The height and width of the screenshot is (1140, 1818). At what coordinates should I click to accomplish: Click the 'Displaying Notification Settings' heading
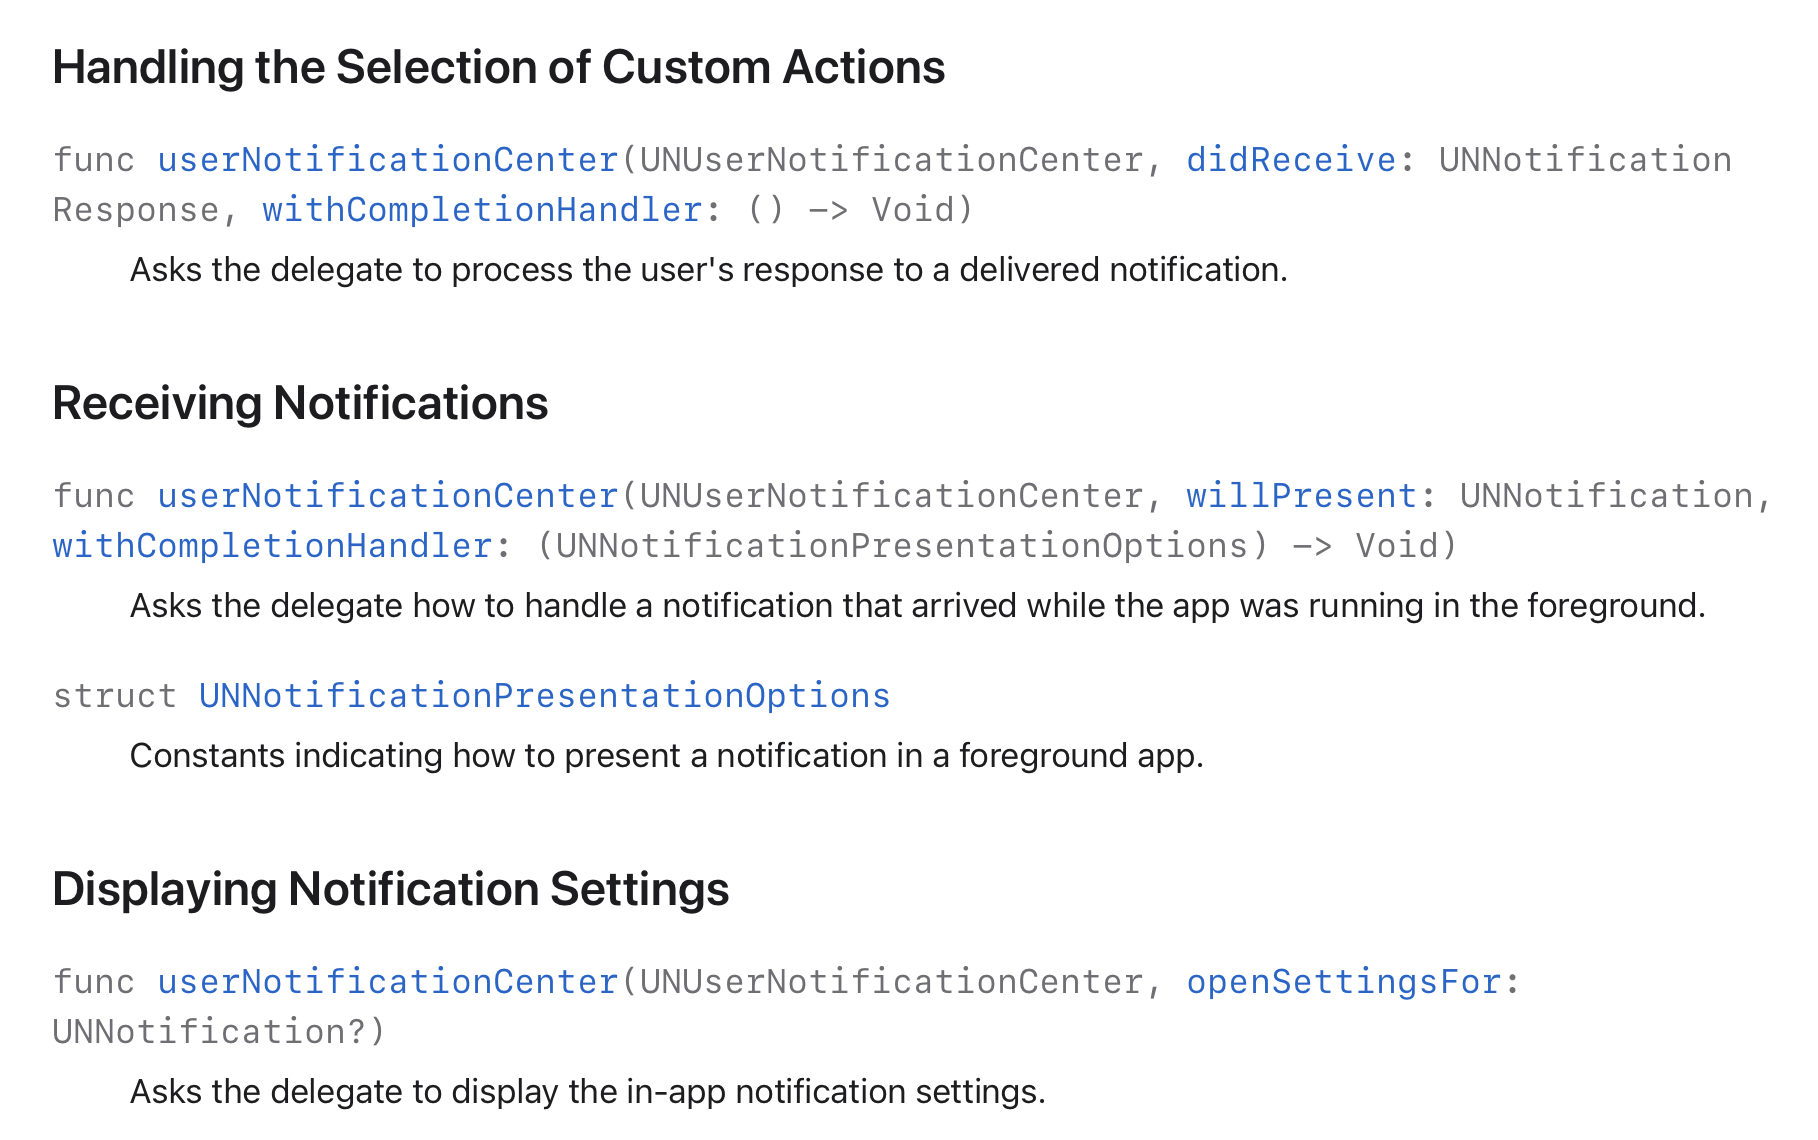pyautogui.click(x=391, y=890)
